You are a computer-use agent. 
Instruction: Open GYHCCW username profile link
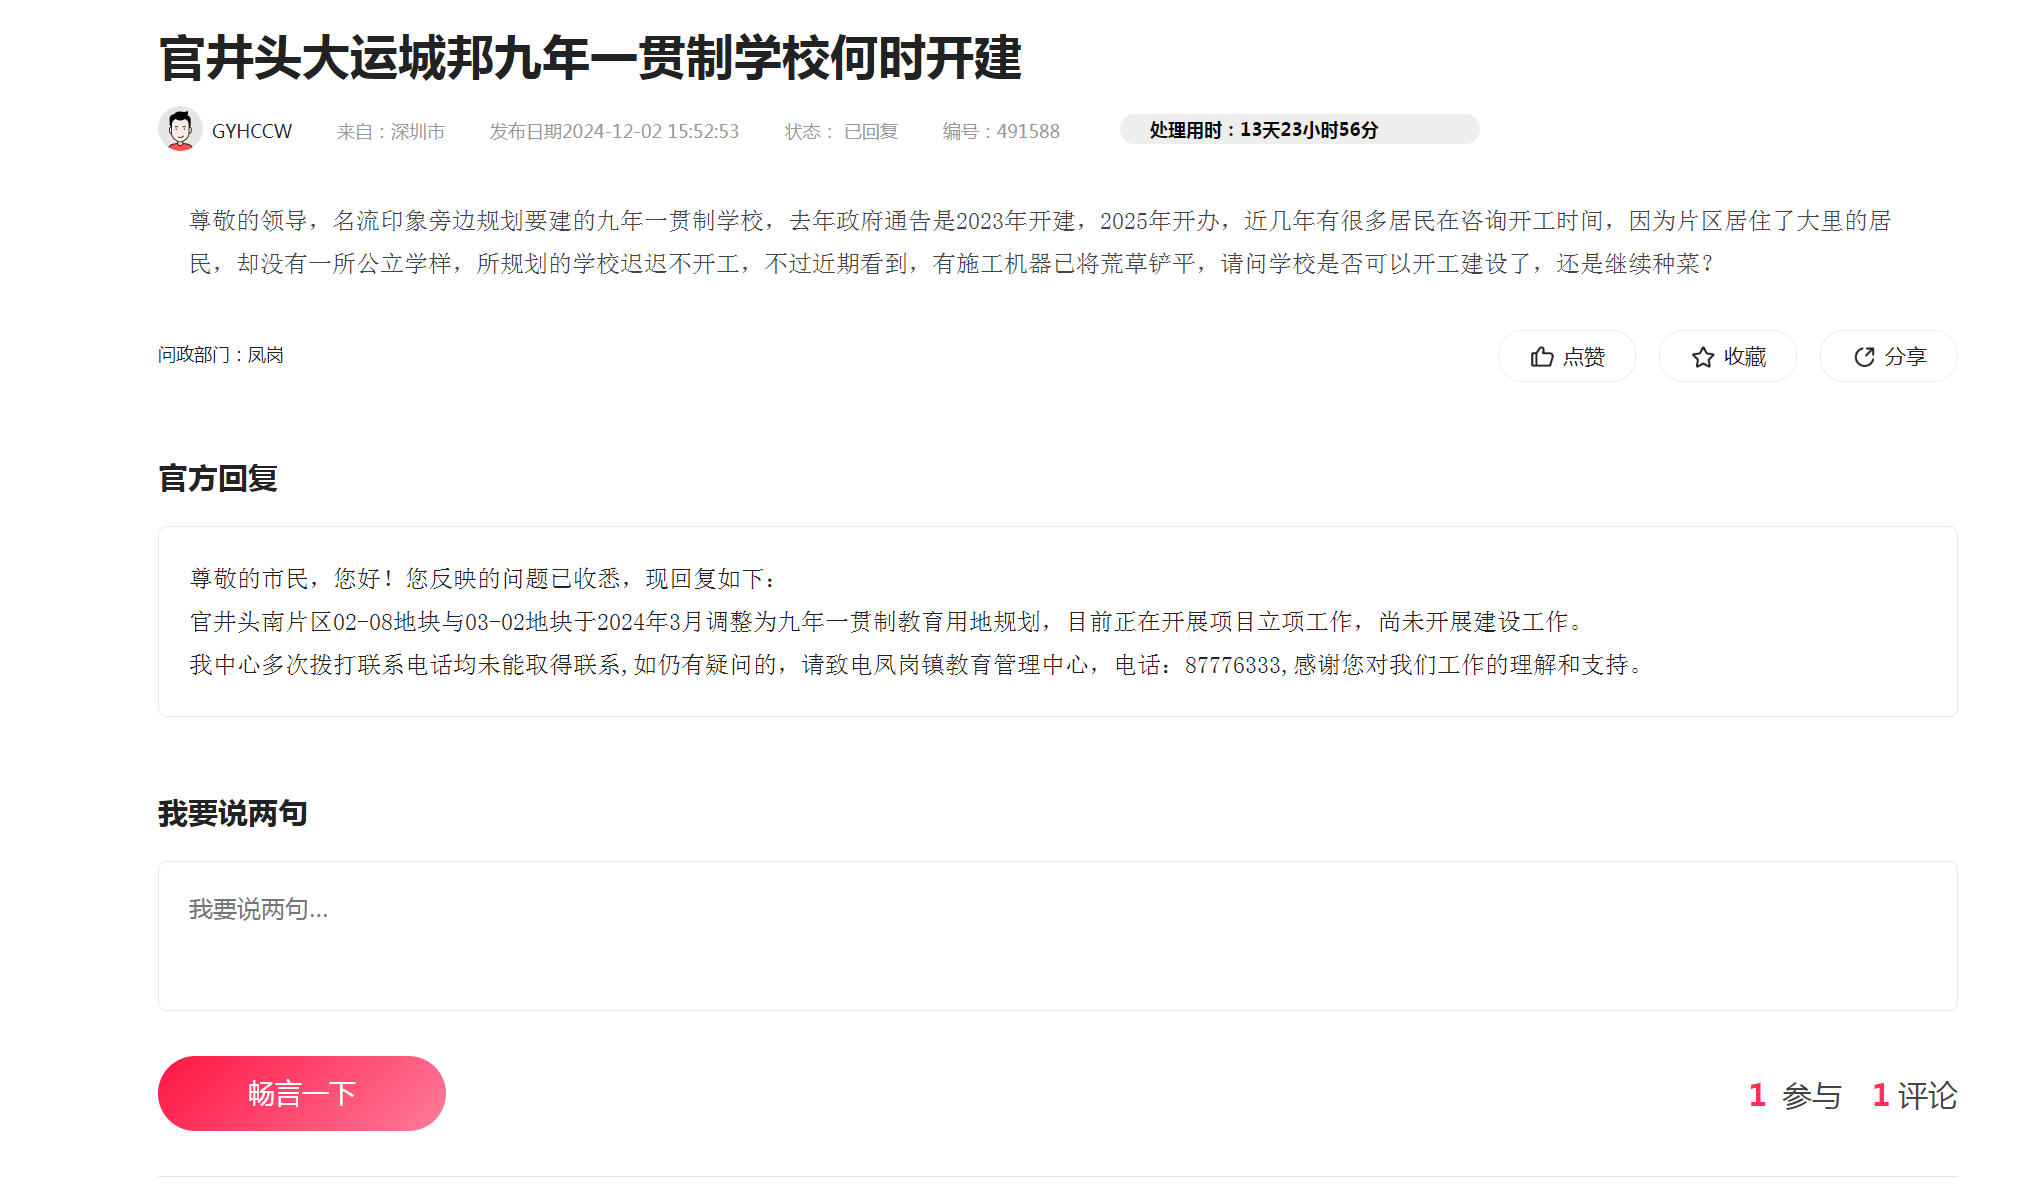(252, 131)
